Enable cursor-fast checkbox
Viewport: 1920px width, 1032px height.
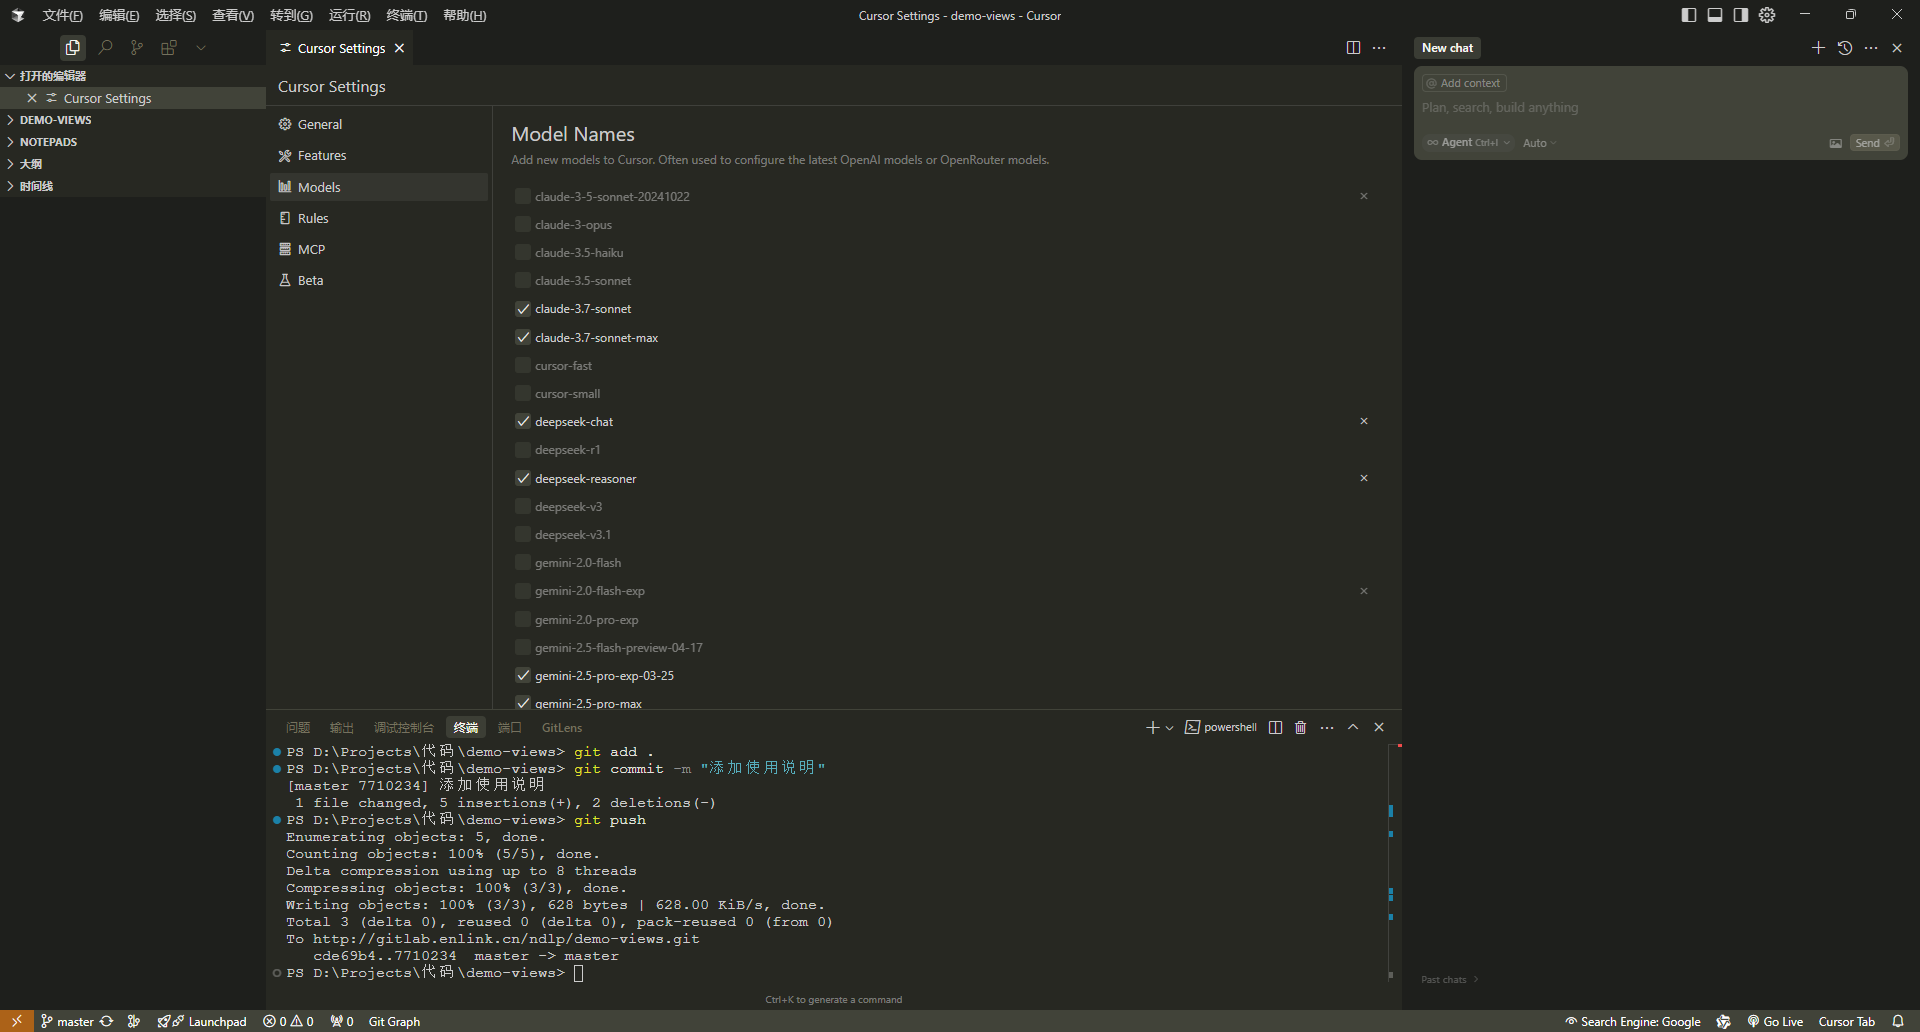[522, 365]
